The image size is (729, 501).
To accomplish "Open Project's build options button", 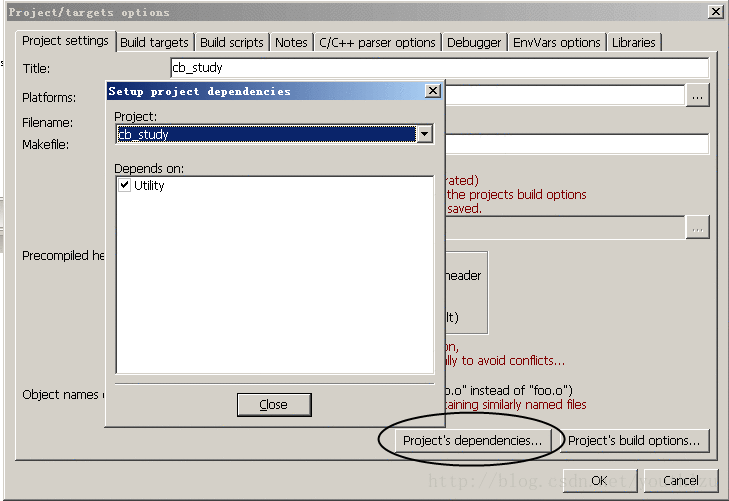I will tap(634, 440).
